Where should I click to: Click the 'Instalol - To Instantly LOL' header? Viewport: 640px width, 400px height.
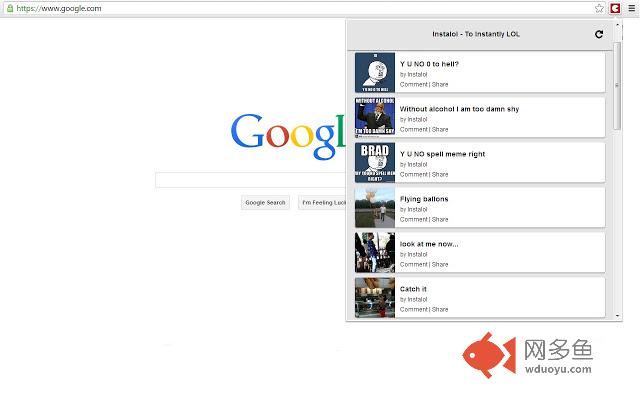pyautogui.click(x=476, y=34)
